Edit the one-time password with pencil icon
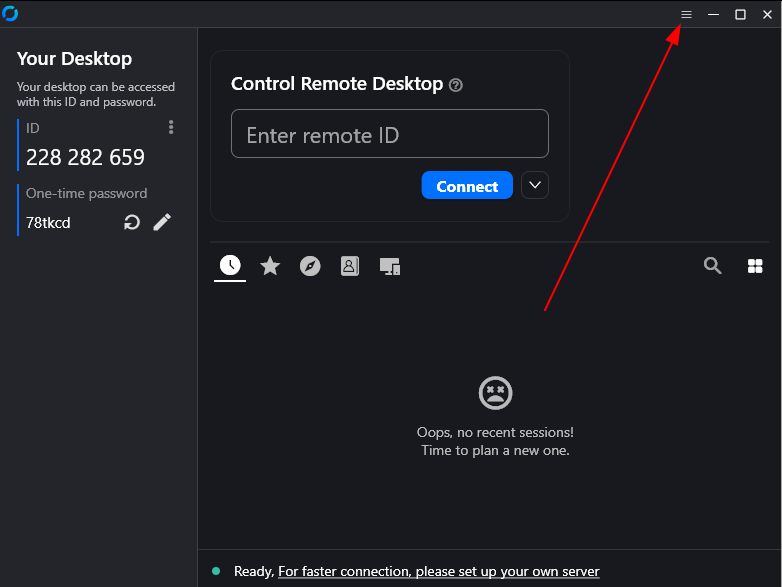 [x=162, y=222]
